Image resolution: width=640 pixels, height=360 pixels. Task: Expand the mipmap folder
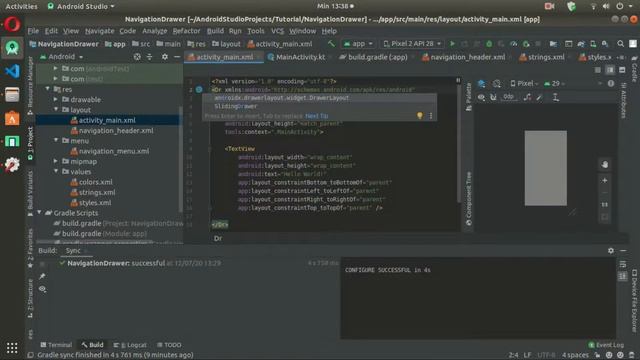56,161
